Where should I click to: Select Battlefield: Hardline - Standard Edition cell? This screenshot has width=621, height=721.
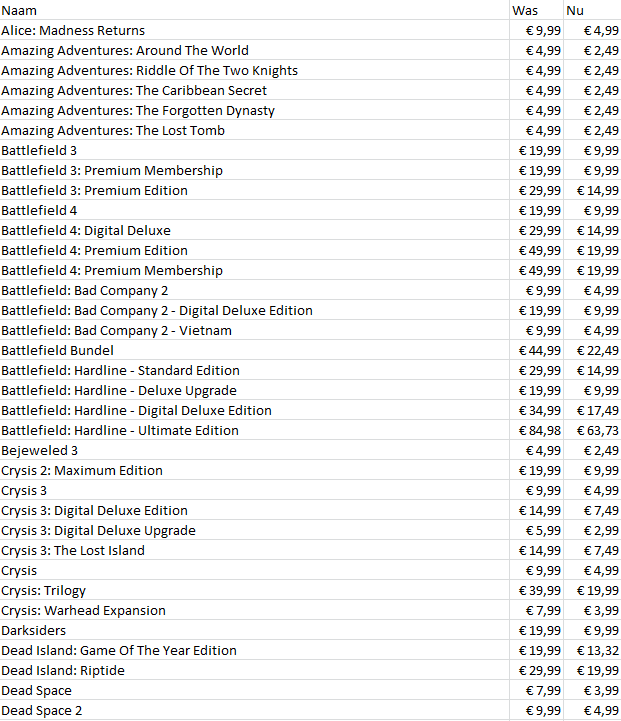(255, 370)
